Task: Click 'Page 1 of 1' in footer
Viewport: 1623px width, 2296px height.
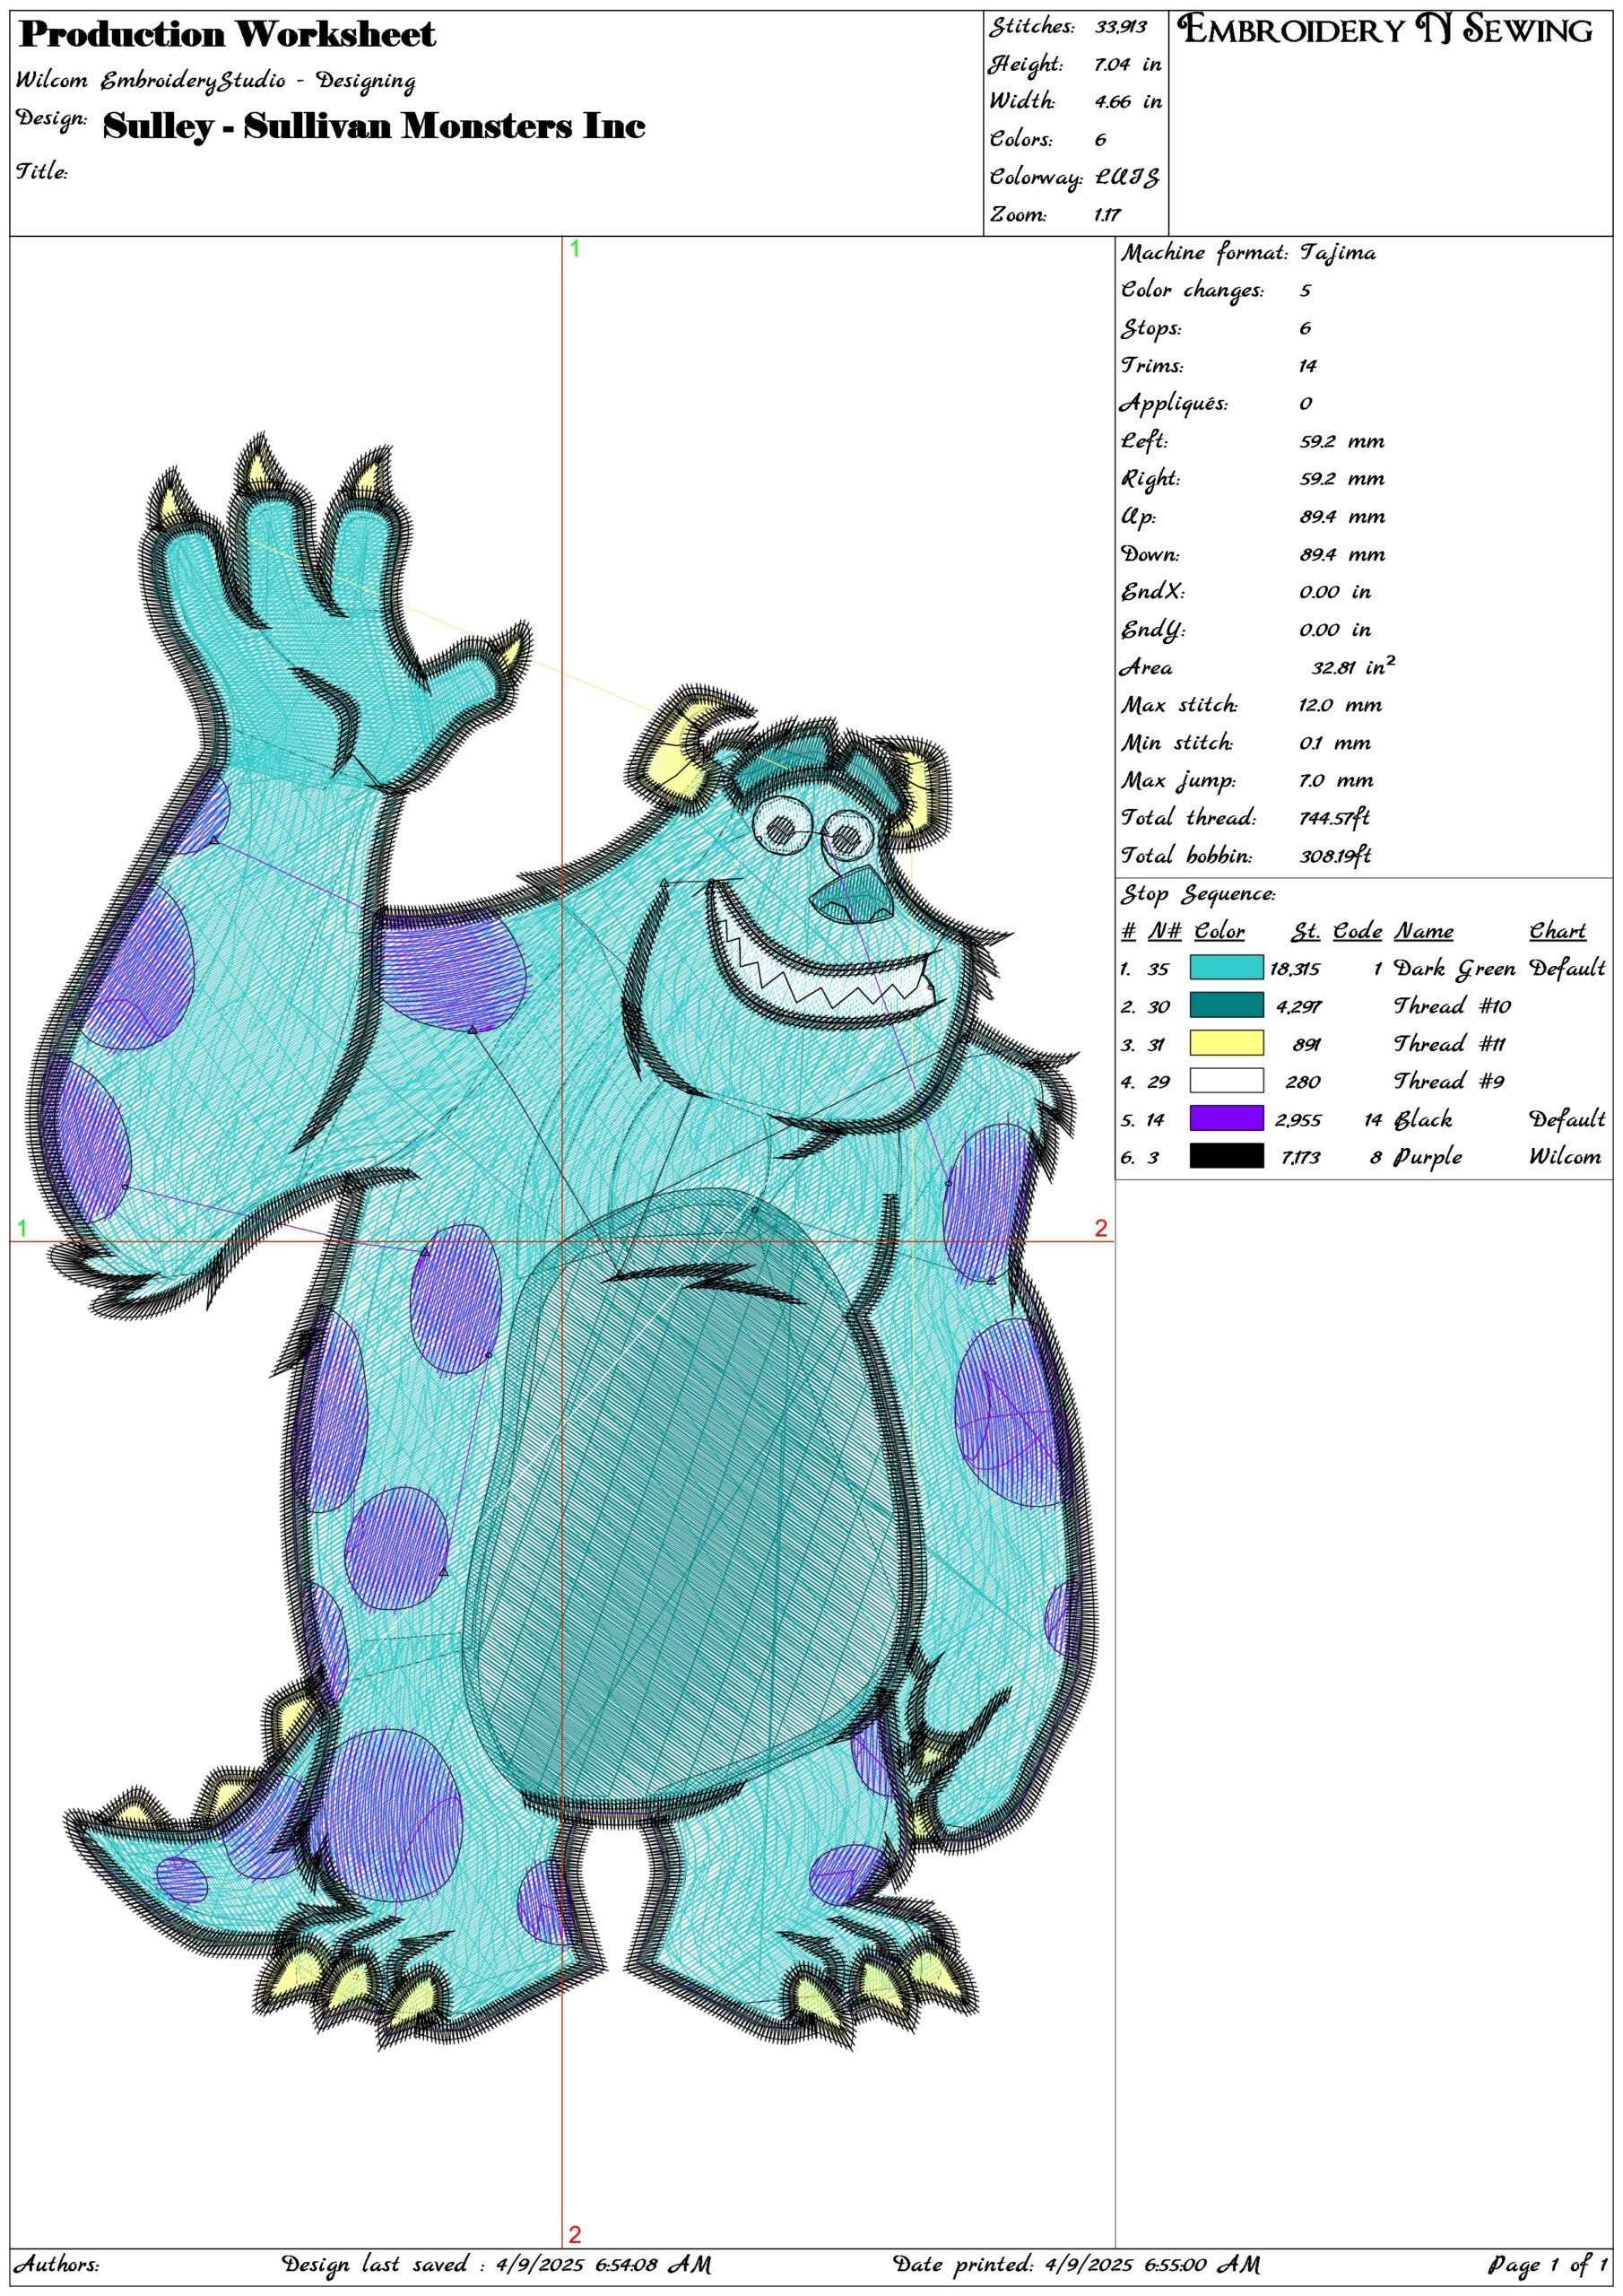Action: [1548, 2264]
